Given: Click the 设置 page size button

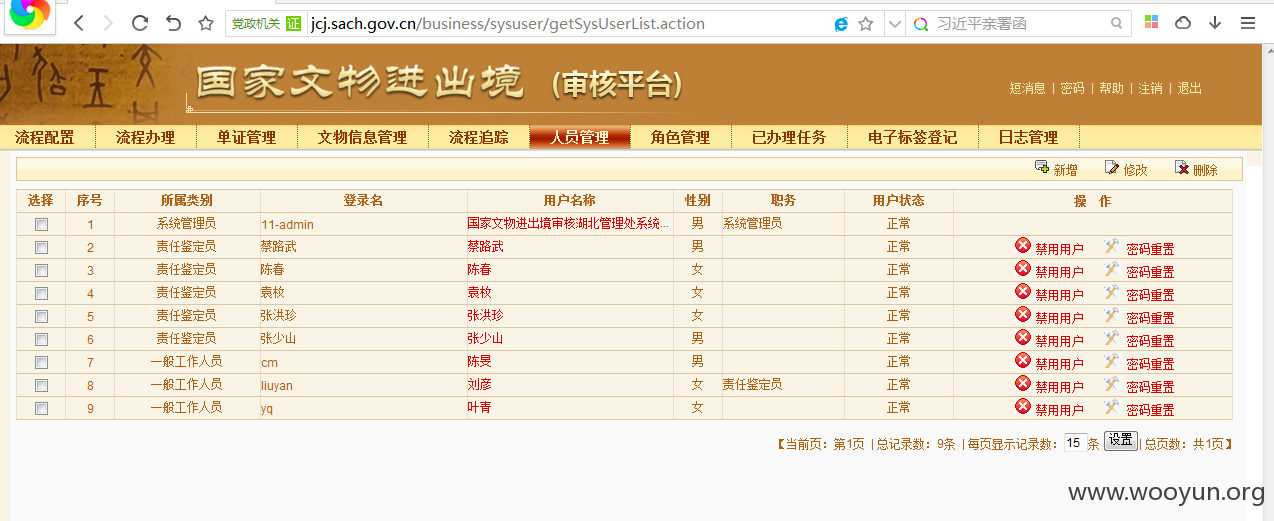Looking at the screenshot, I should (x=1121, y=441).
